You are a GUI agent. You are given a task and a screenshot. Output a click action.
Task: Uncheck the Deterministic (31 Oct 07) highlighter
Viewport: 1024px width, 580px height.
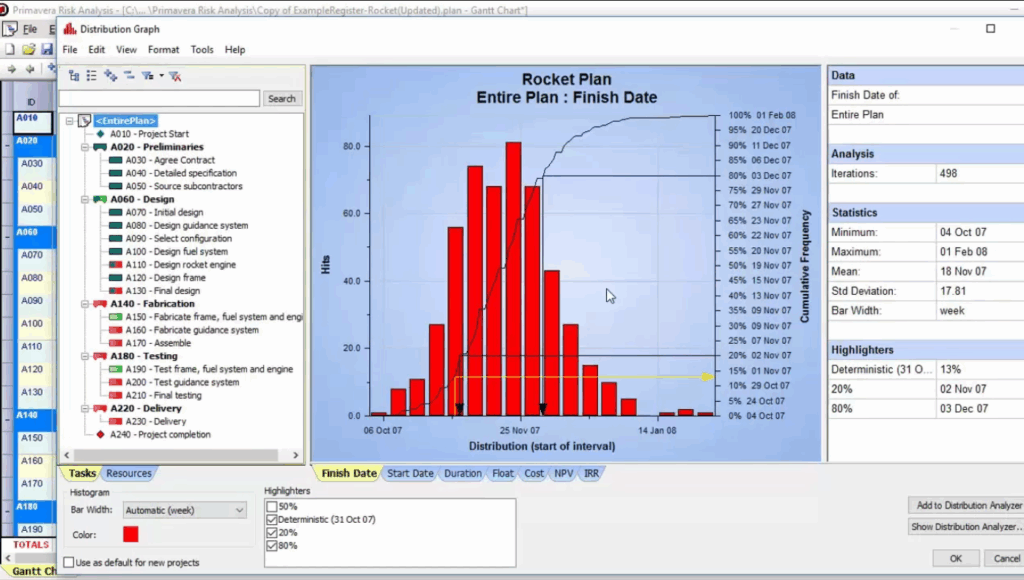(x=272, y=519)
